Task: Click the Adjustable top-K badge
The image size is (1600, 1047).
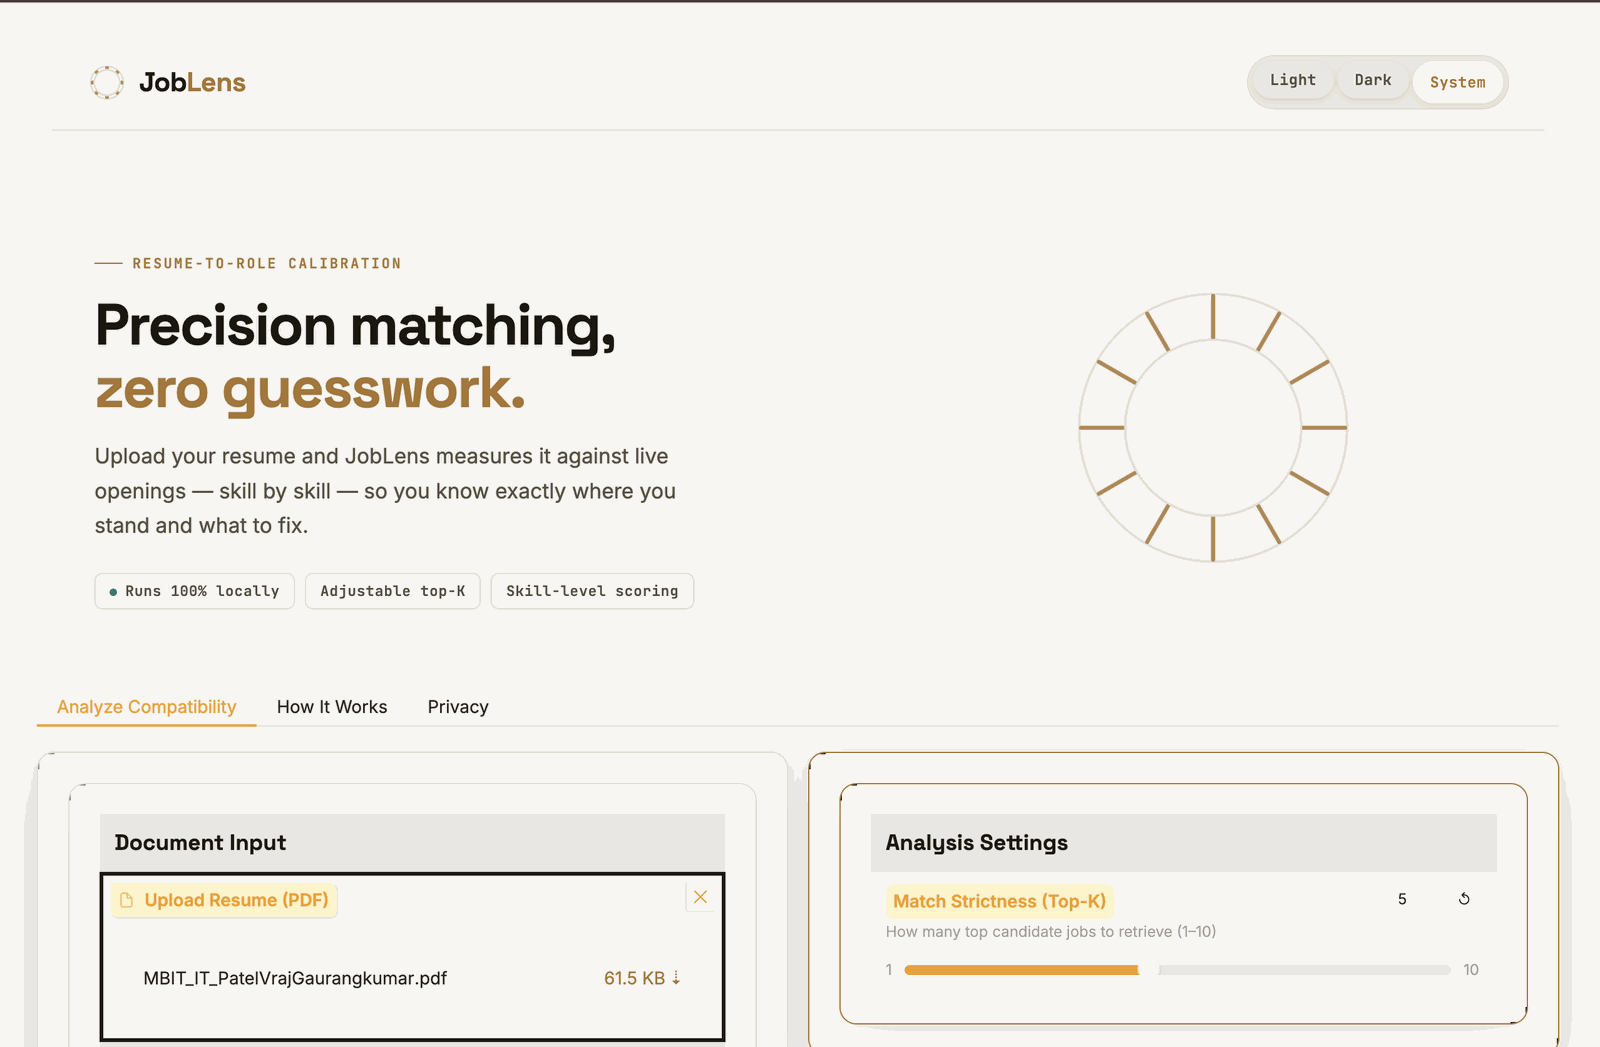Action: (x=393, y=591)
